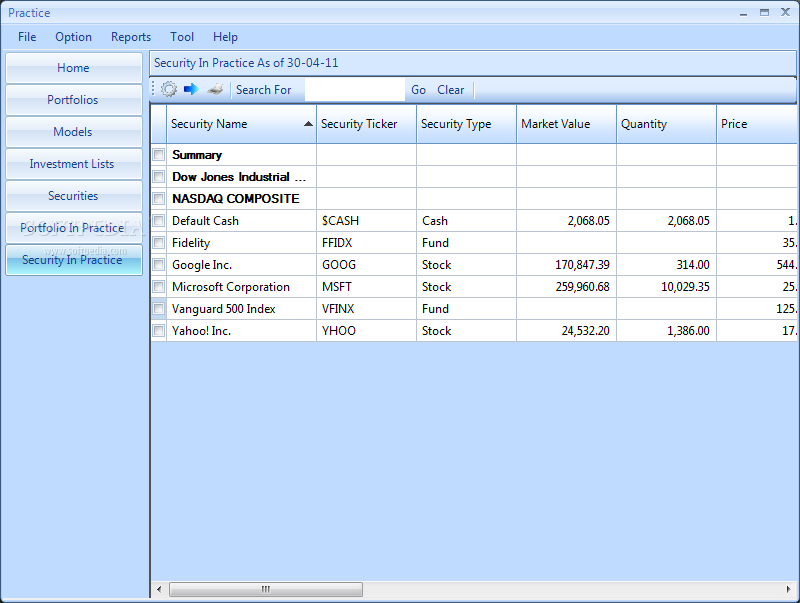This screenshot has height=603, width=800.
Task: Tick the Dow Jones Industrial row checkbox
Action: pyautogui.click(x=159, y=177)
